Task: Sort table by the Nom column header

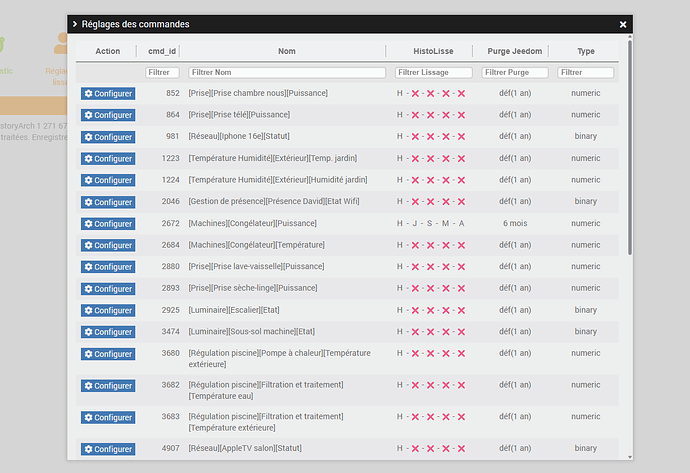Action: point(286,51)
